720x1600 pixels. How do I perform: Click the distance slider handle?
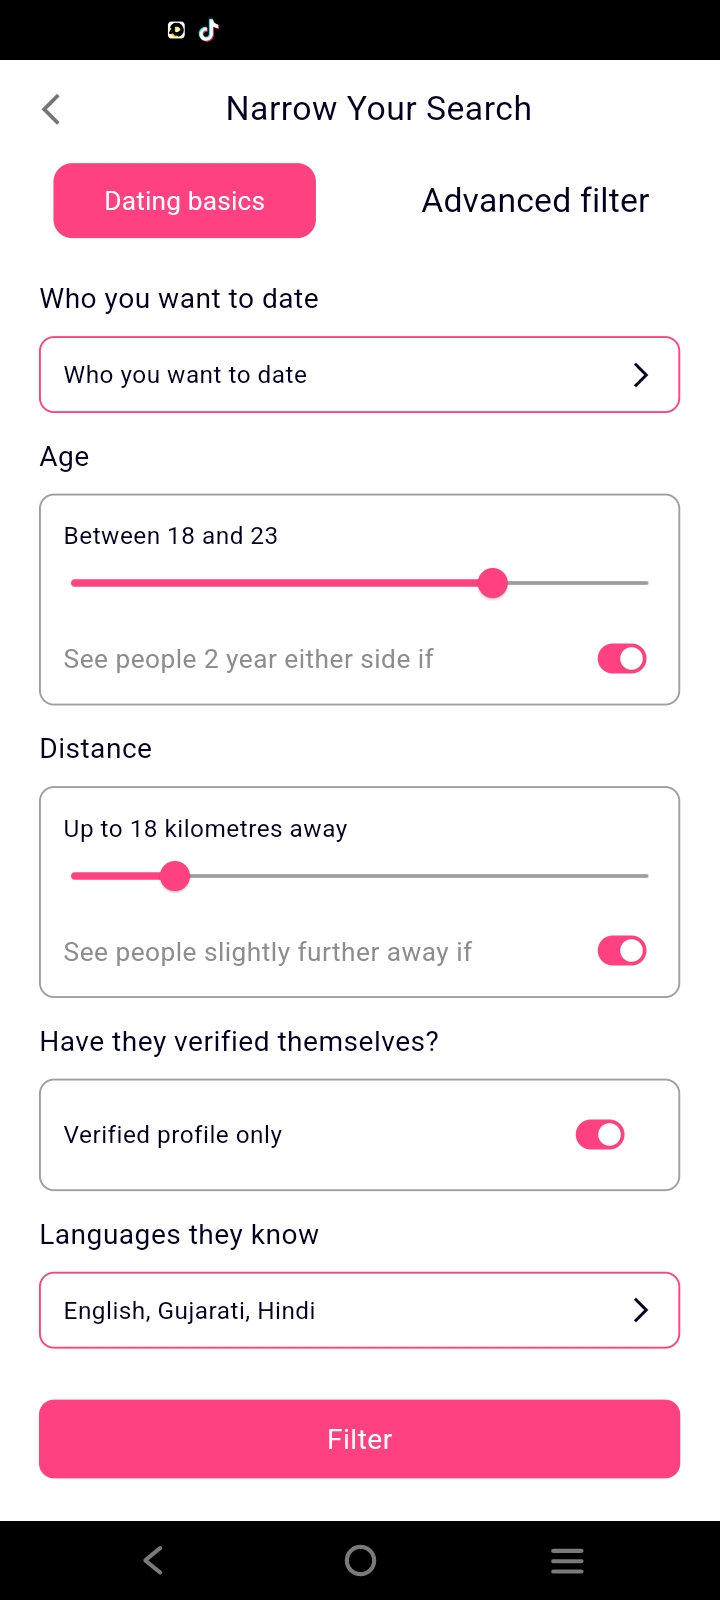pos(175,875)
